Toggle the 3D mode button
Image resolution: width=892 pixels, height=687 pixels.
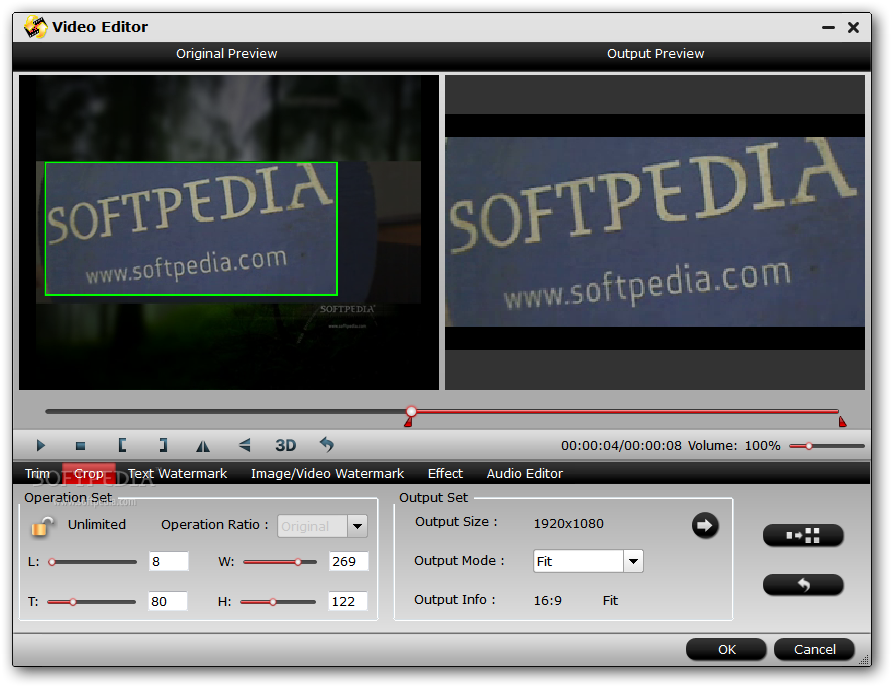click(286, 445)
